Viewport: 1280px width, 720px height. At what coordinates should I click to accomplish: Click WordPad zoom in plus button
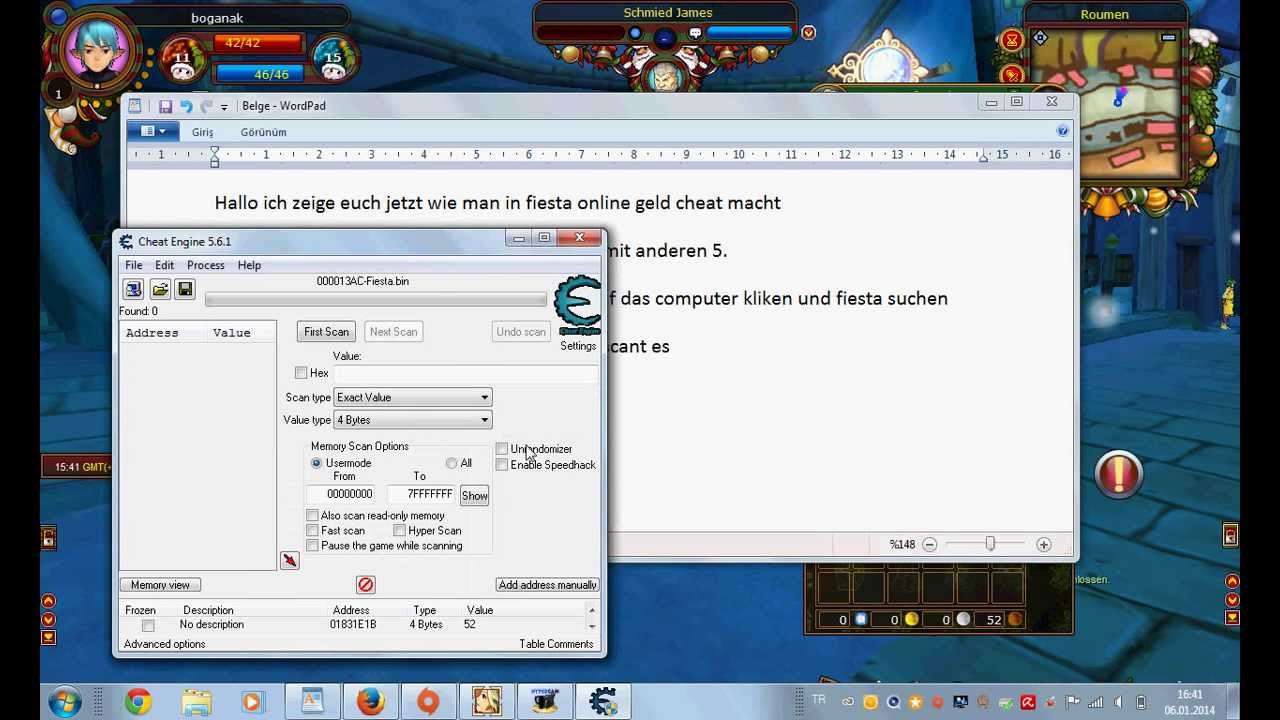click(1043, 545)
